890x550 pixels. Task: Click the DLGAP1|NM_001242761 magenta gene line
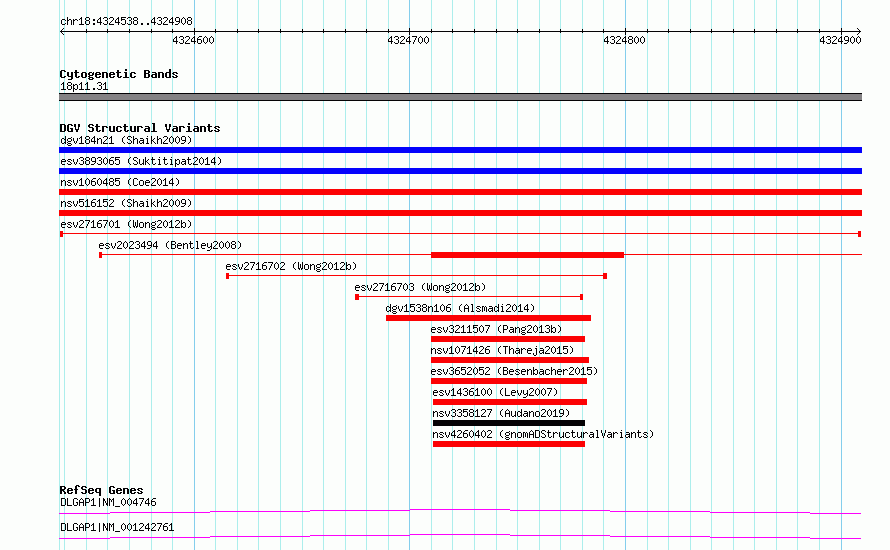[x=460, y=536]
